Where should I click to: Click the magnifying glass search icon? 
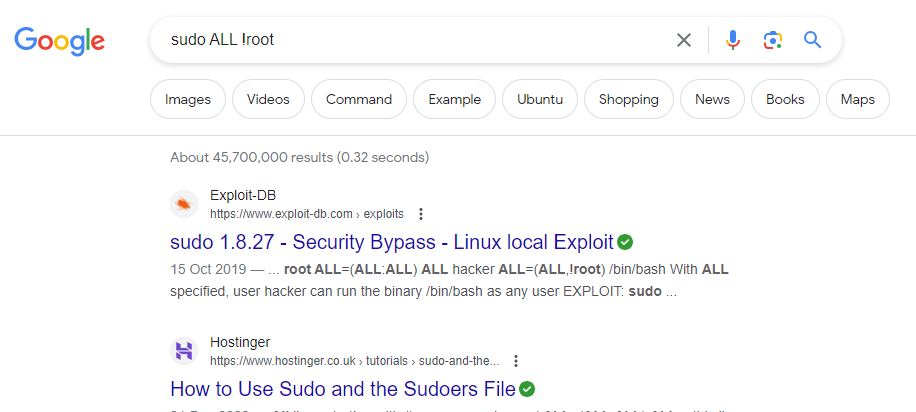pos(813,40)
